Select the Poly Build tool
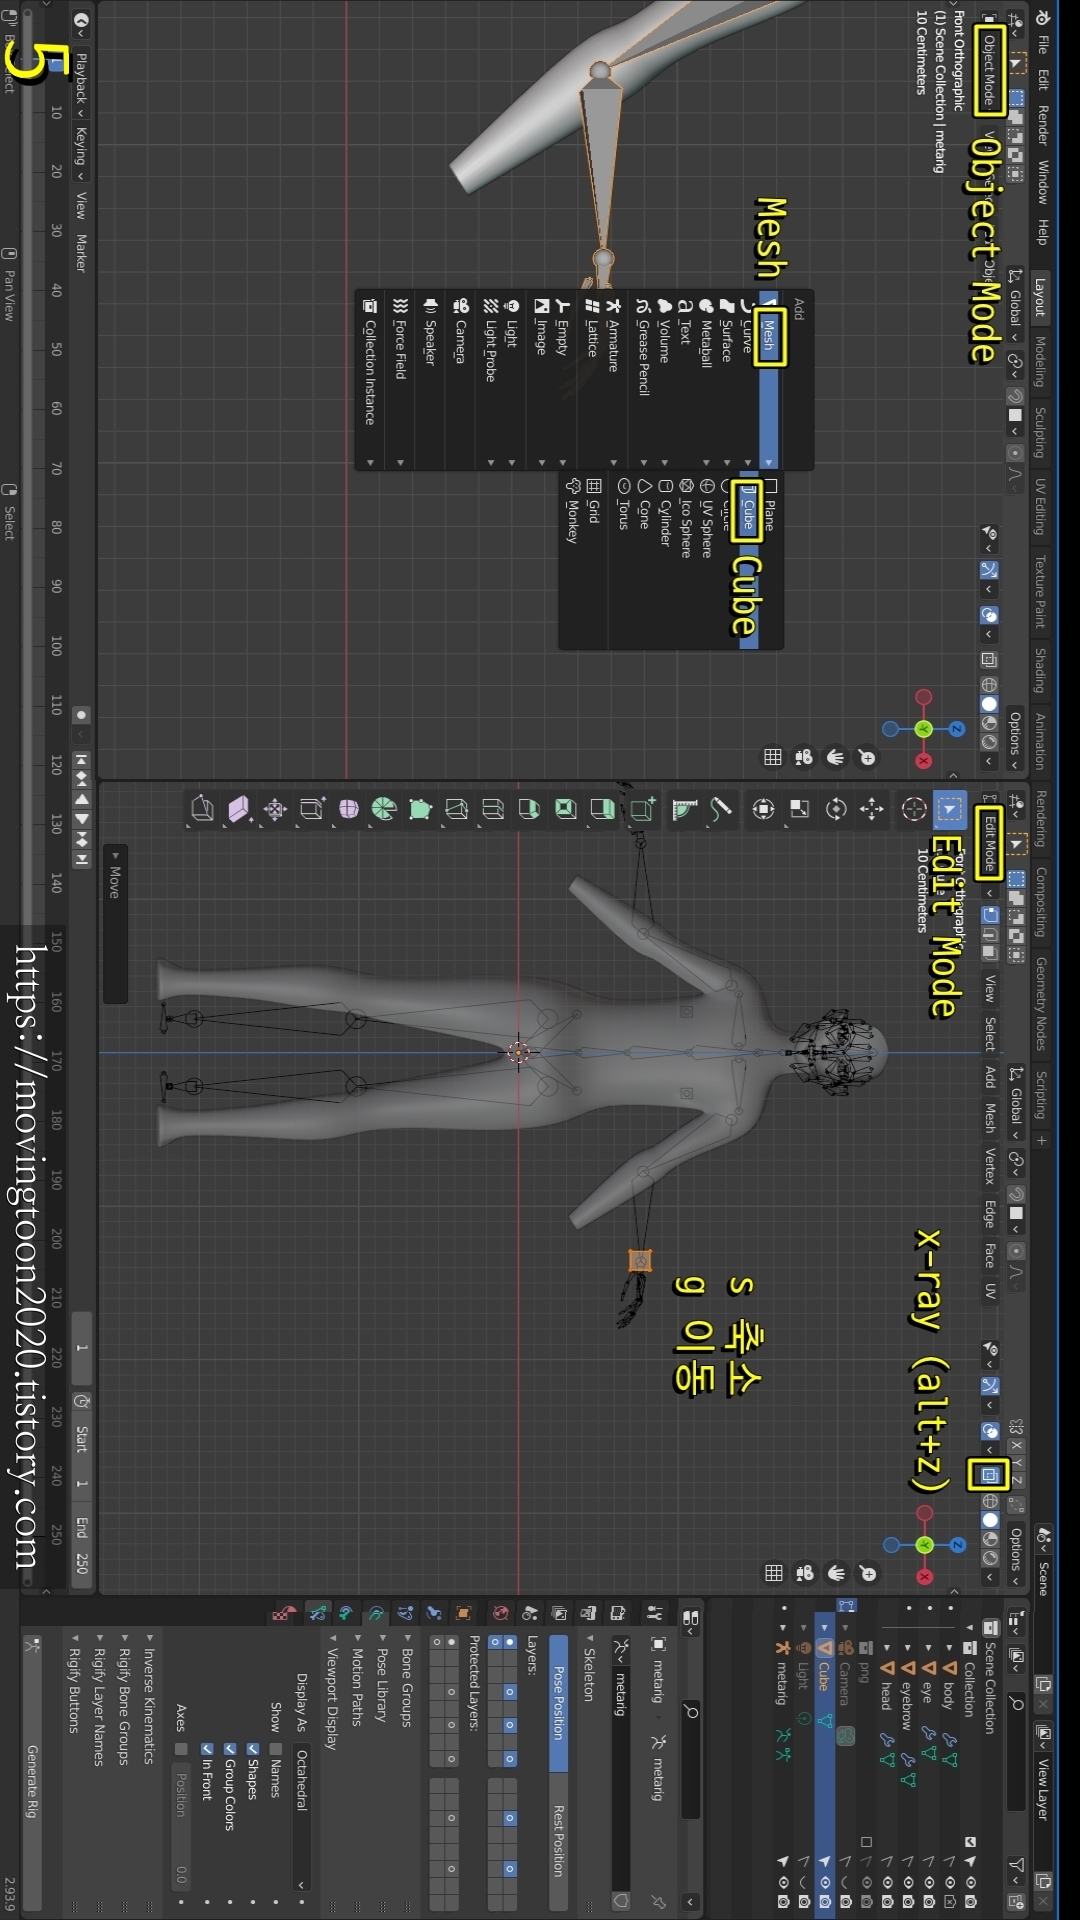1080x1920 pixels. 421,809
